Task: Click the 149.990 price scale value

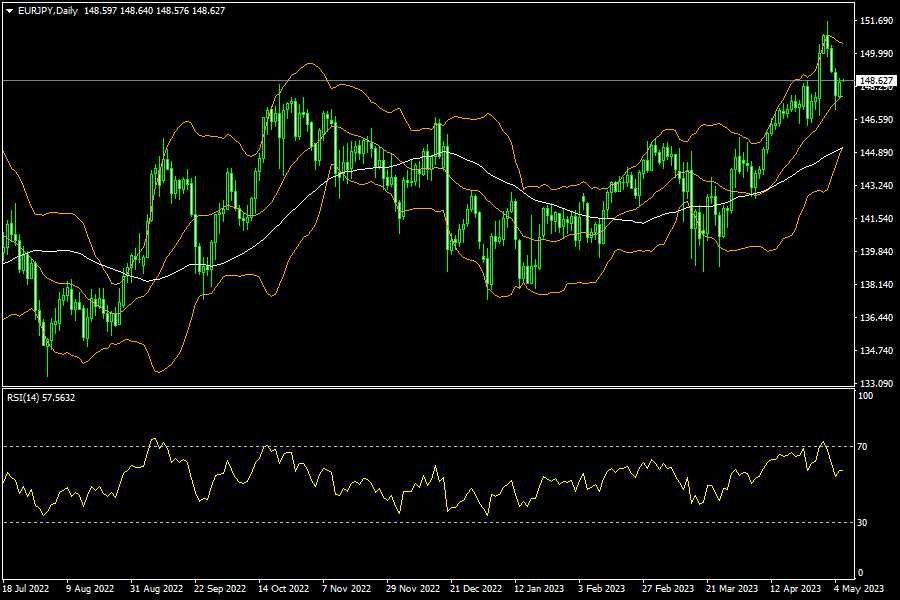Action: pyautogui.click(x=876, y=53)
